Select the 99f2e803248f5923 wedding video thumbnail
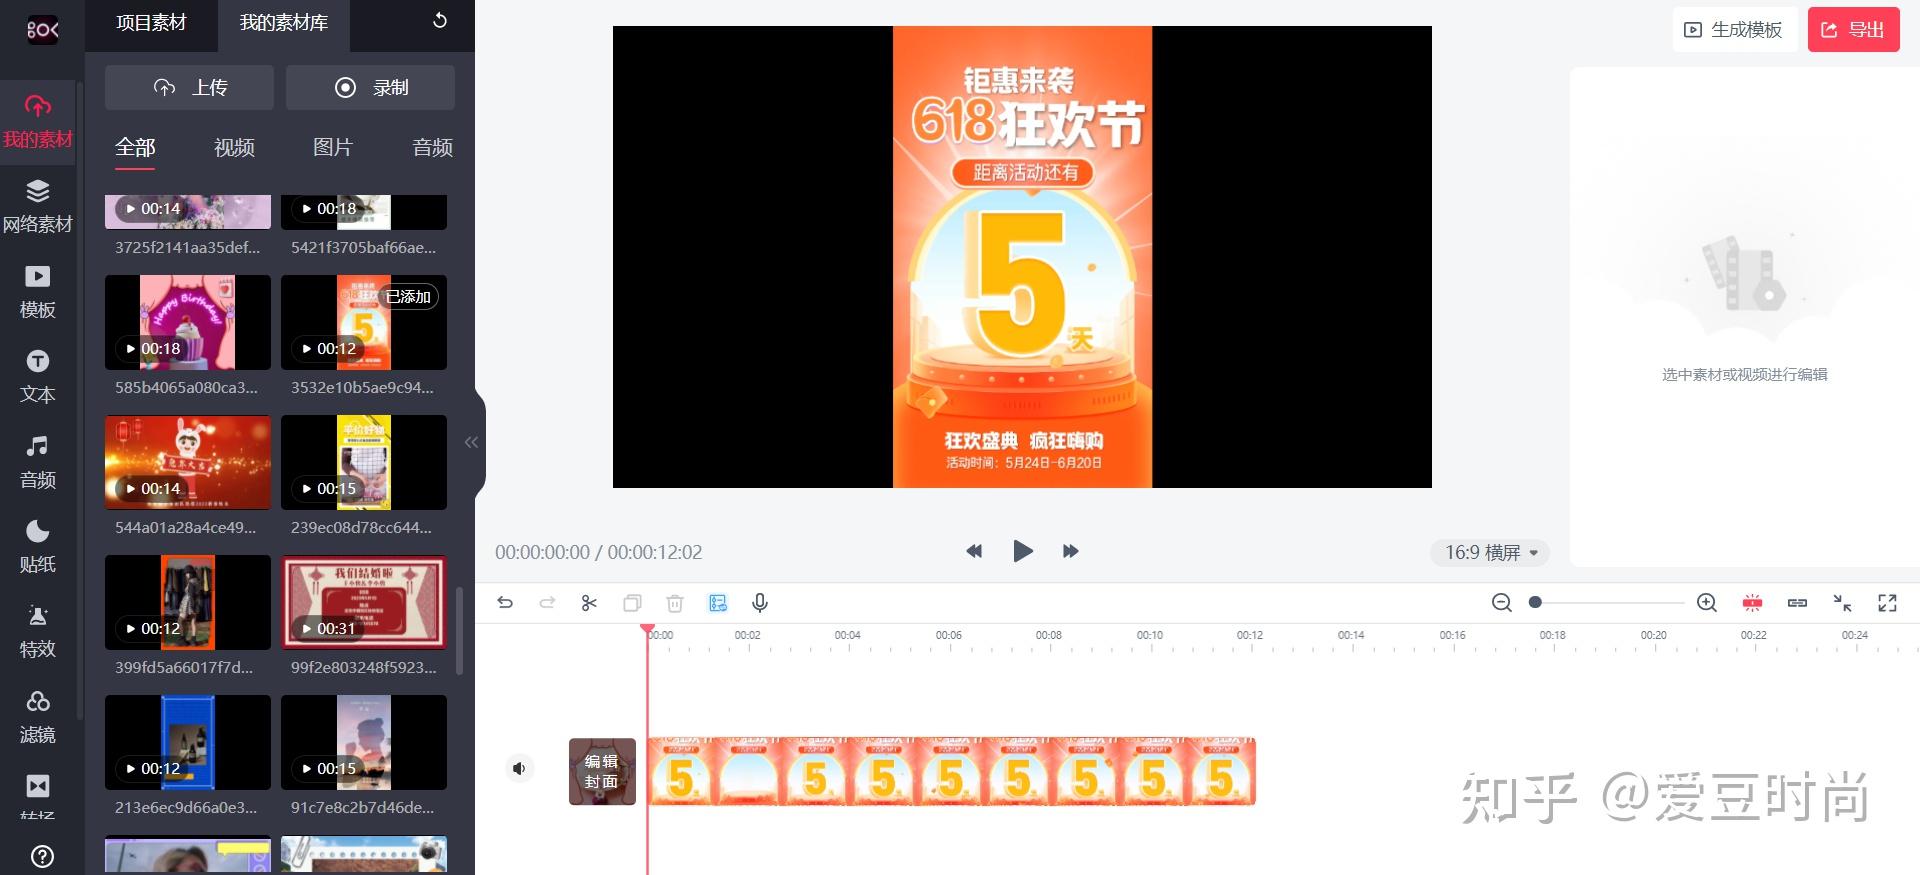This screenshot has width=1920, height=875. [x=364, y=603]
